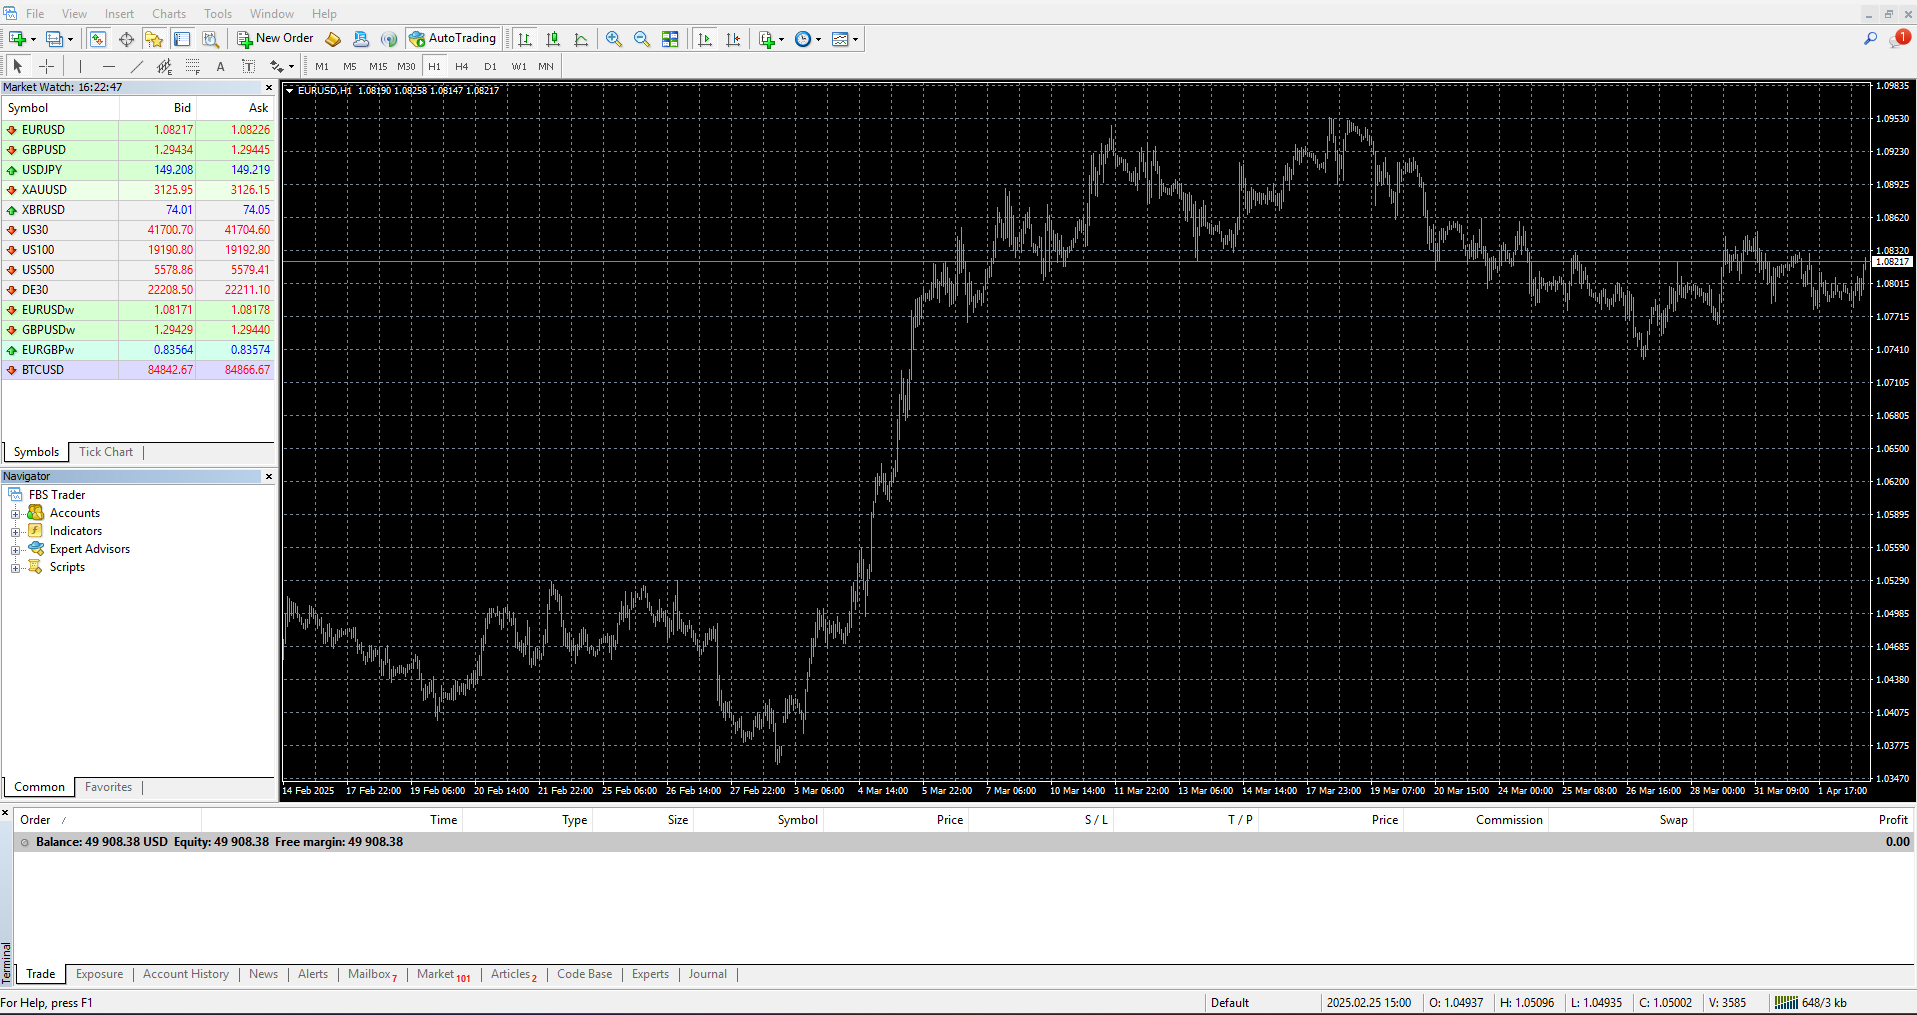1917x1015 pixels.
Task: Zoom in on the chart
Action: 614,39
